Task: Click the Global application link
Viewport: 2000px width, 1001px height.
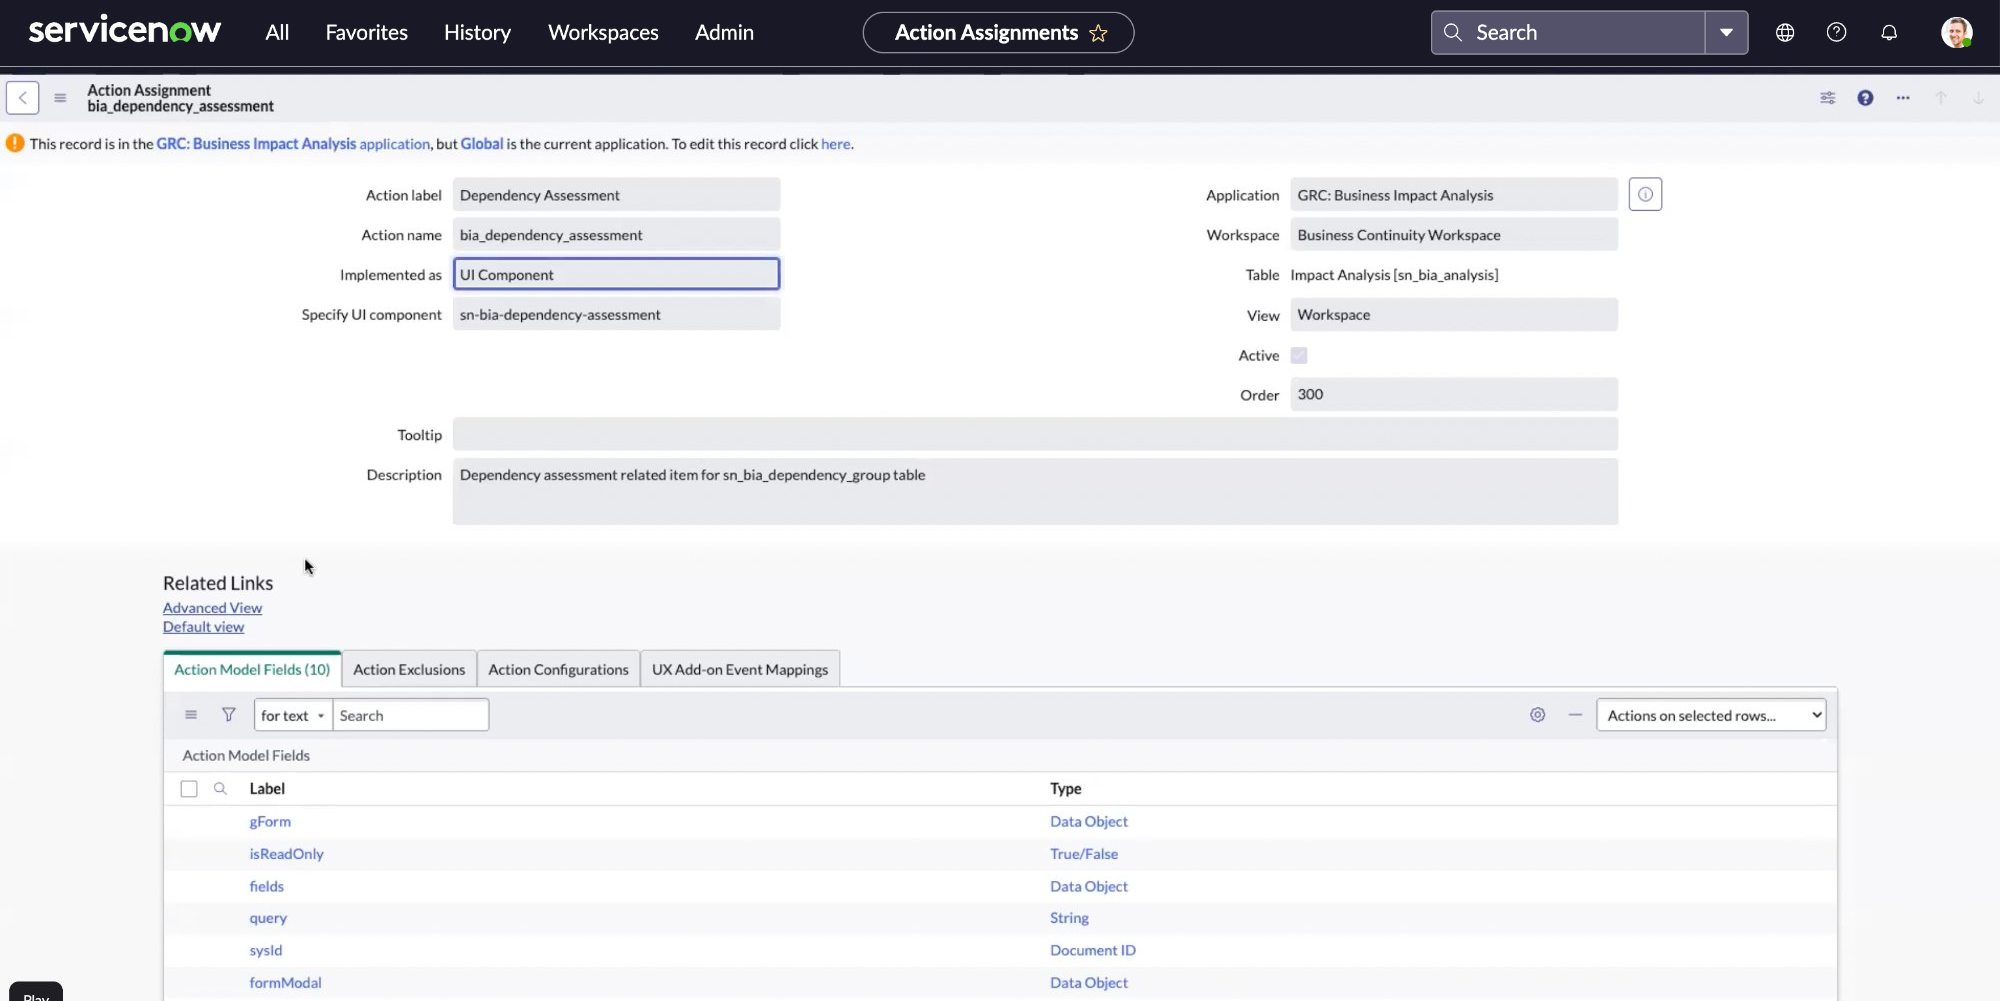Action: pyautogui.click(x=482, y=144)
